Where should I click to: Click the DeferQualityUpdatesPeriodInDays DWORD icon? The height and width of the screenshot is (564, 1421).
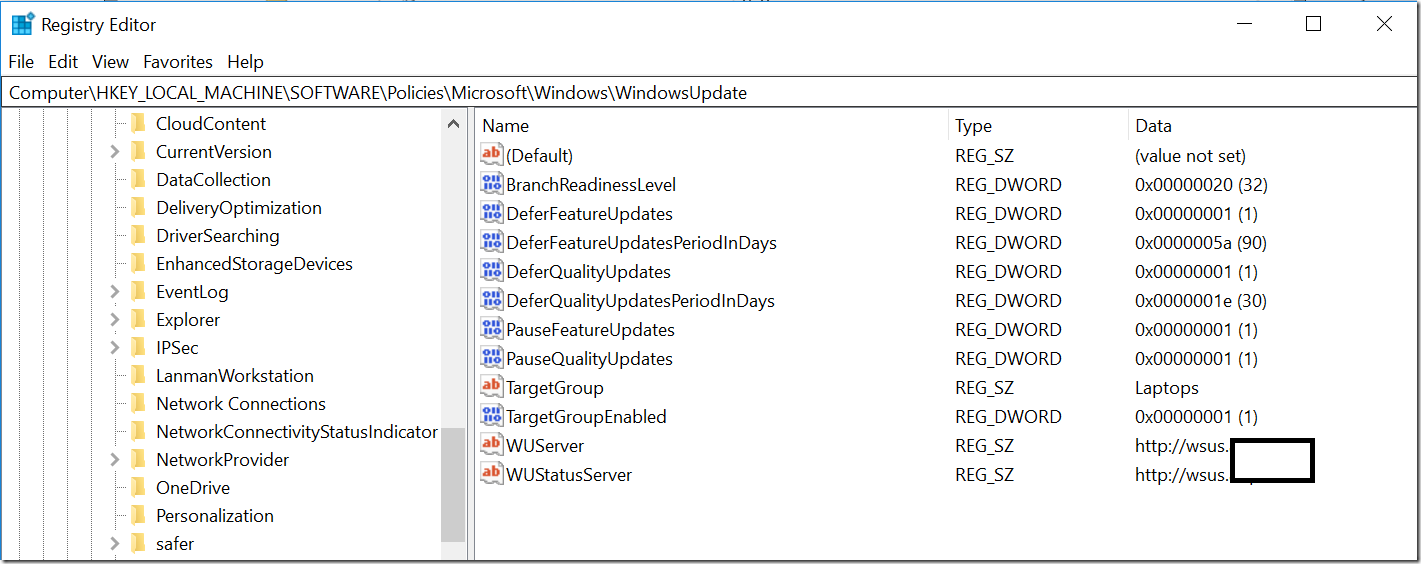pos(492,300)
